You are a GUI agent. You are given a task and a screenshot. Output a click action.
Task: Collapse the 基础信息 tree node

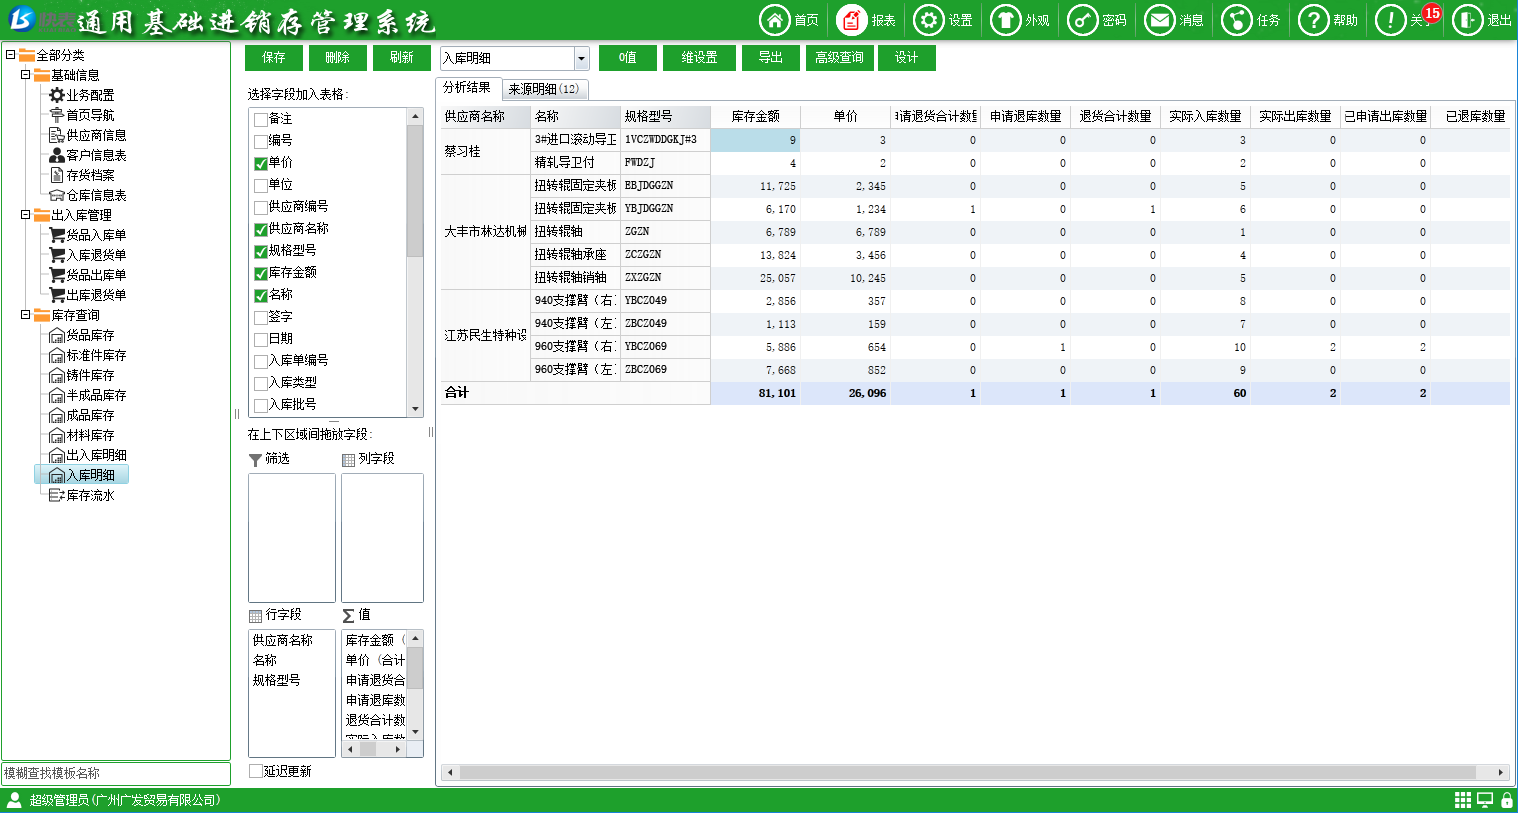tap(25, 75)
